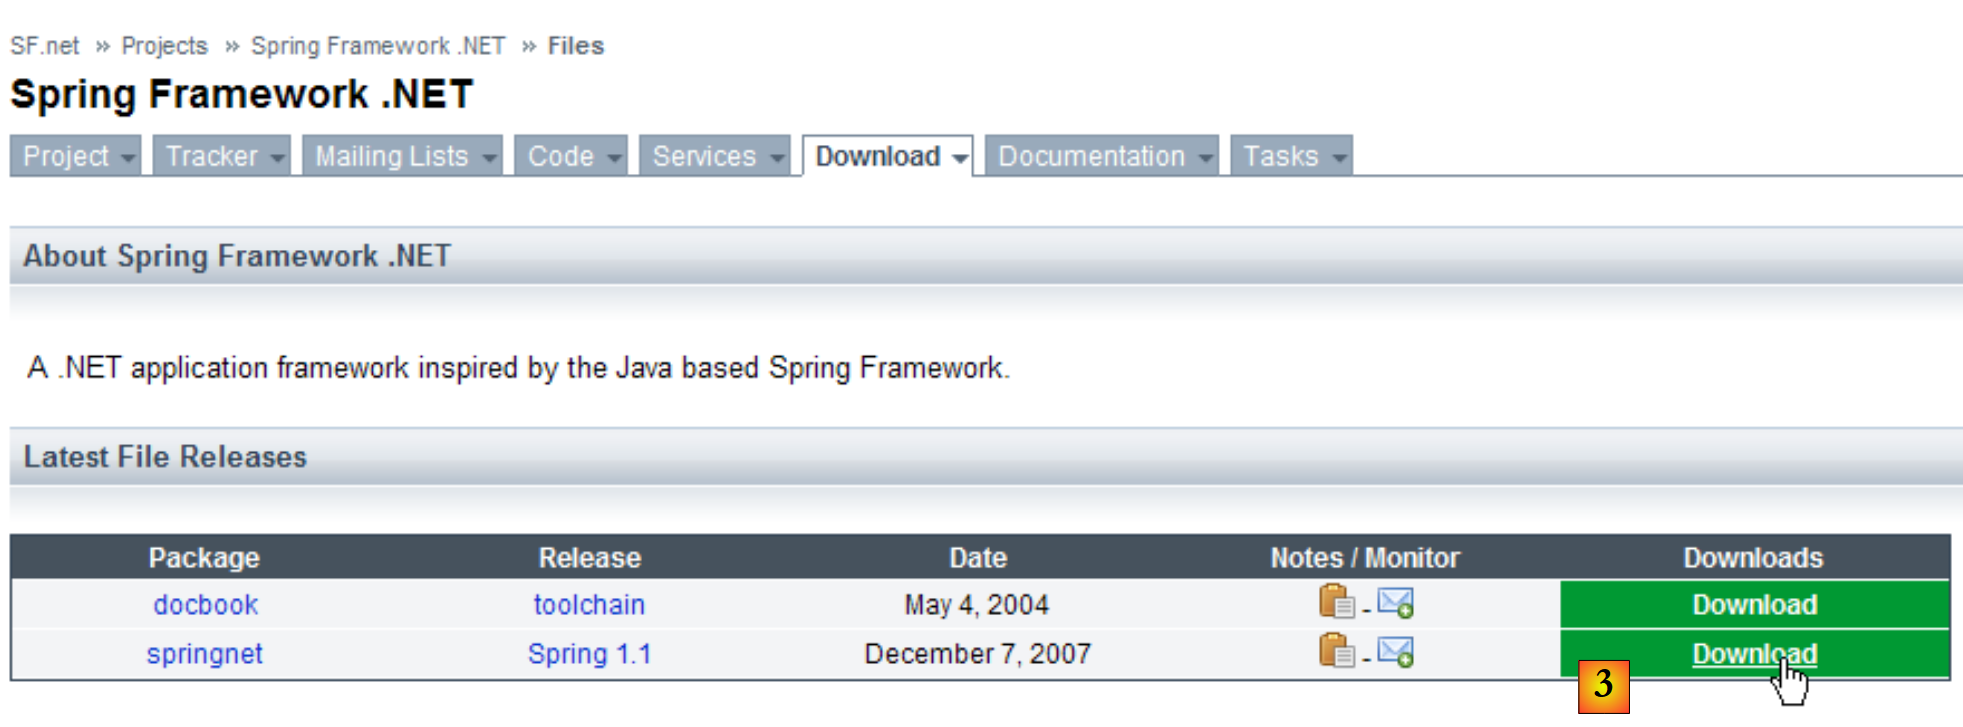The height and width of the screenshot is (727, 1963).
Task: Go to SF.net breadcrumb link
Action: [x=45, y=46]
